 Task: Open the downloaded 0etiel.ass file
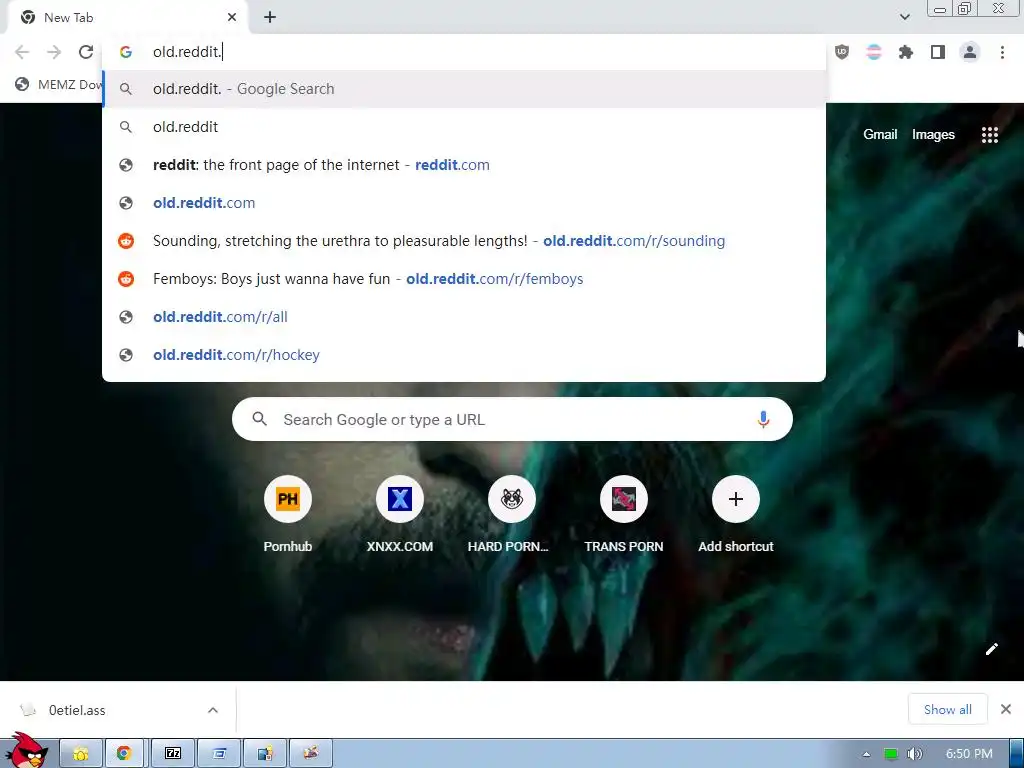tap(77, 710)
